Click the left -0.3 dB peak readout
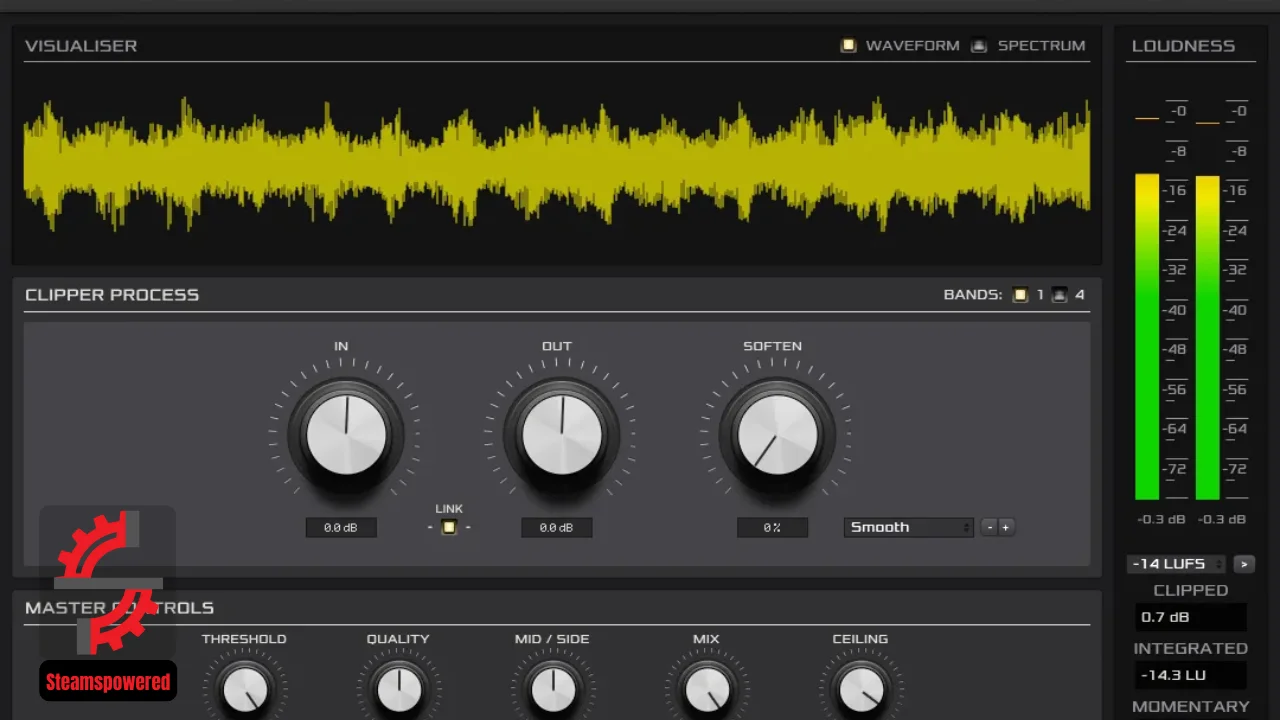Screen dimensions: 1280x720 1161,519
